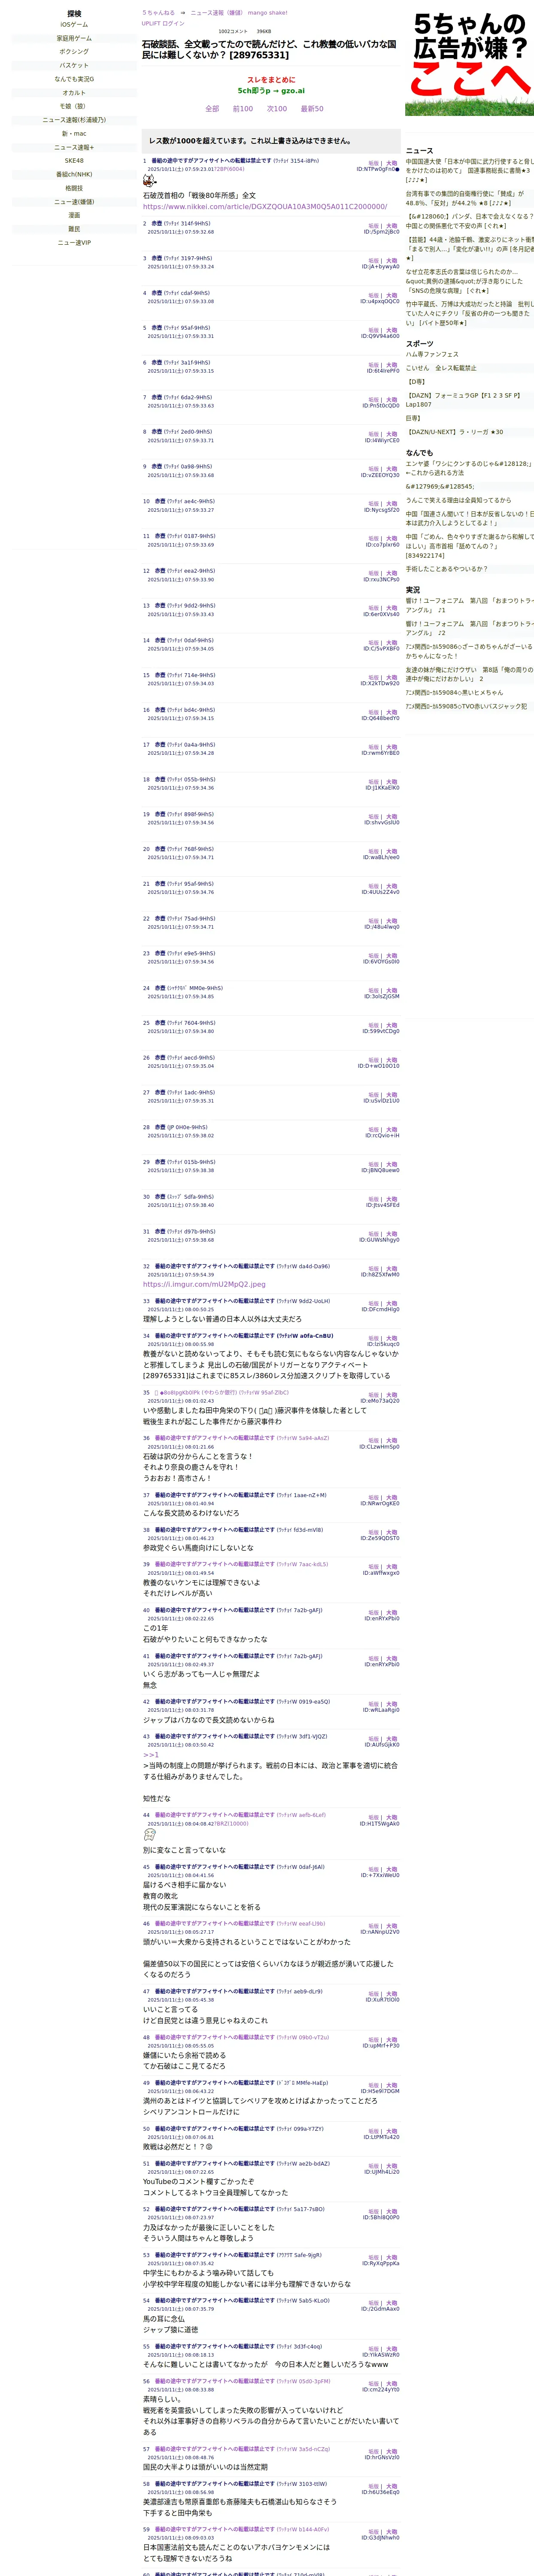
Task: Open the モ娘（狼）board link
Action: 74,106
